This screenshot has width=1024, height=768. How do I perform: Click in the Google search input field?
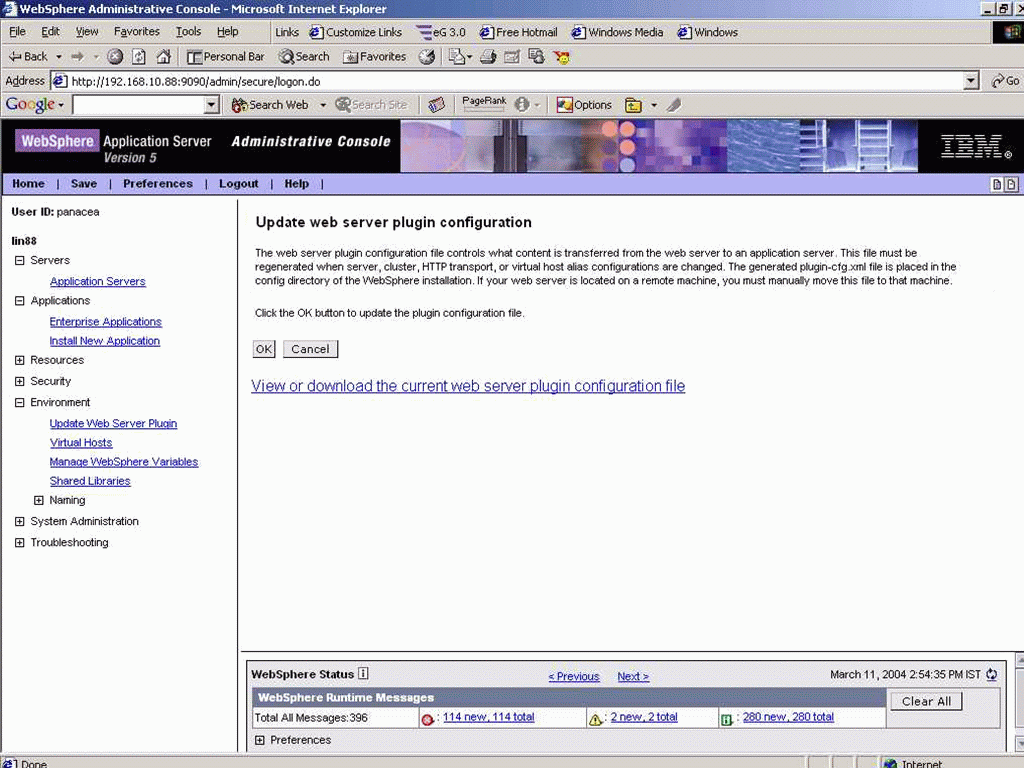(x=139, y=104)
